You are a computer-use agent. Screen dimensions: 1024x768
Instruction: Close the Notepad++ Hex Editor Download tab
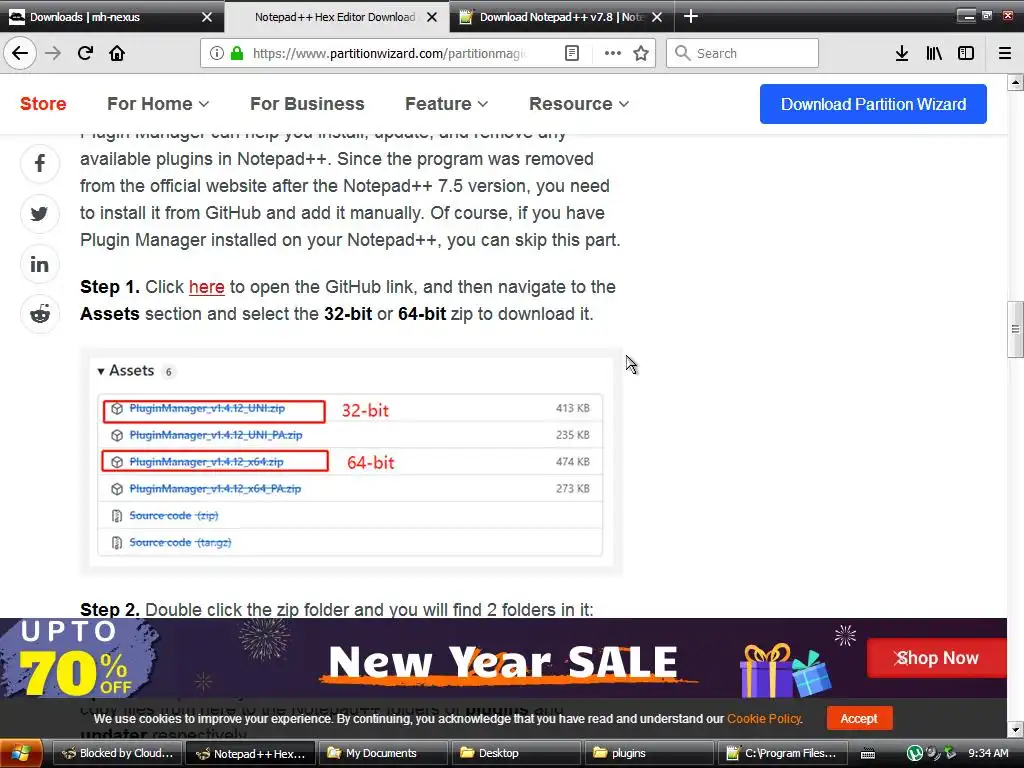[x=432, y=17]
